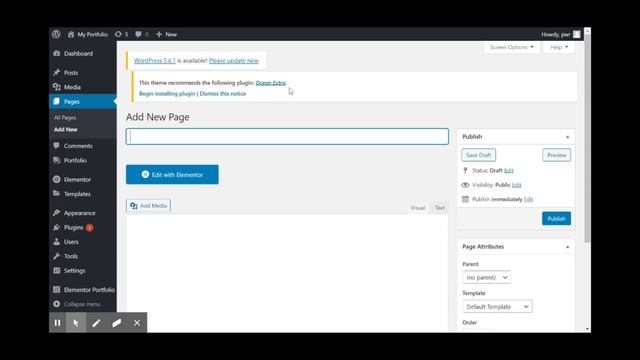Click the Howdy user account menu
Image resolution: width=640 pixels, height=360 pixels.
560,34
